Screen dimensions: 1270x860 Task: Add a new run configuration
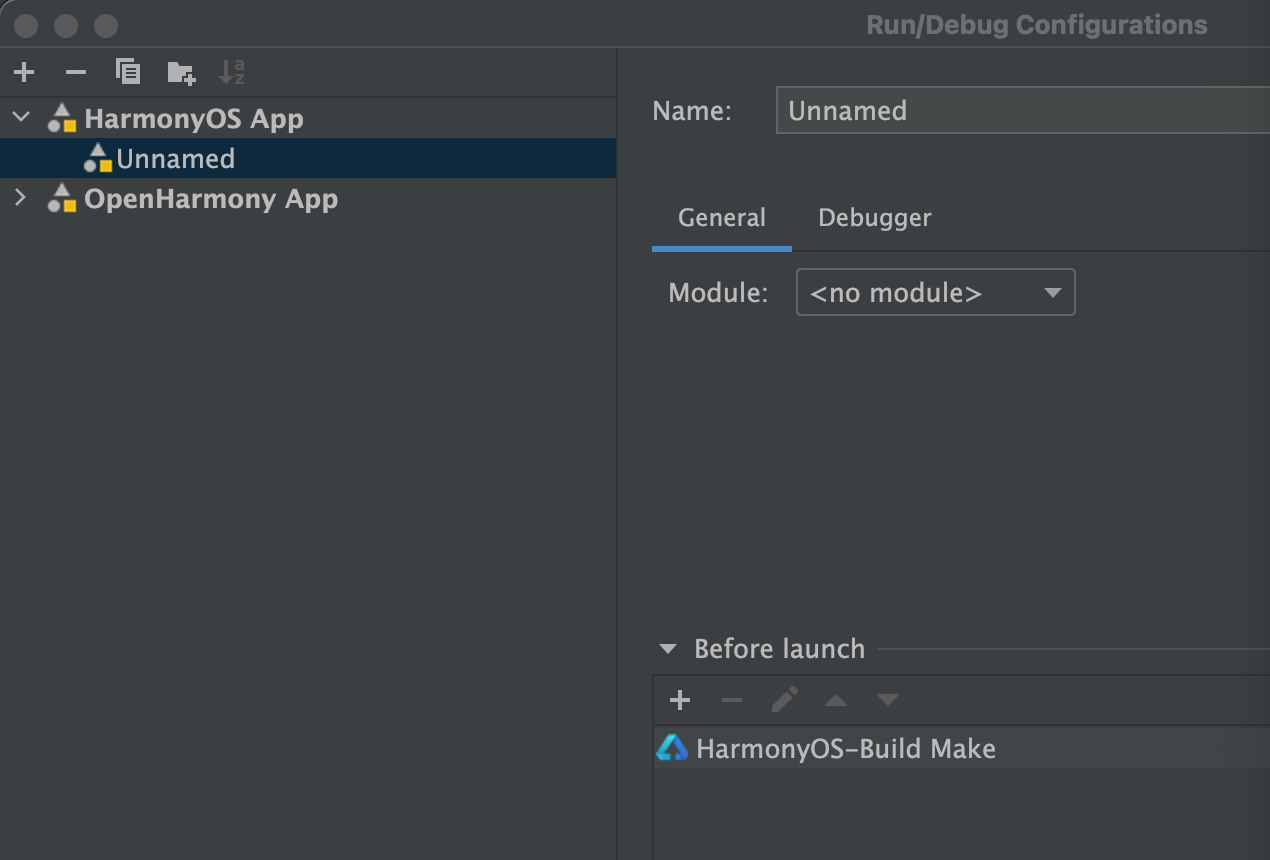click(x=24, y=72)
